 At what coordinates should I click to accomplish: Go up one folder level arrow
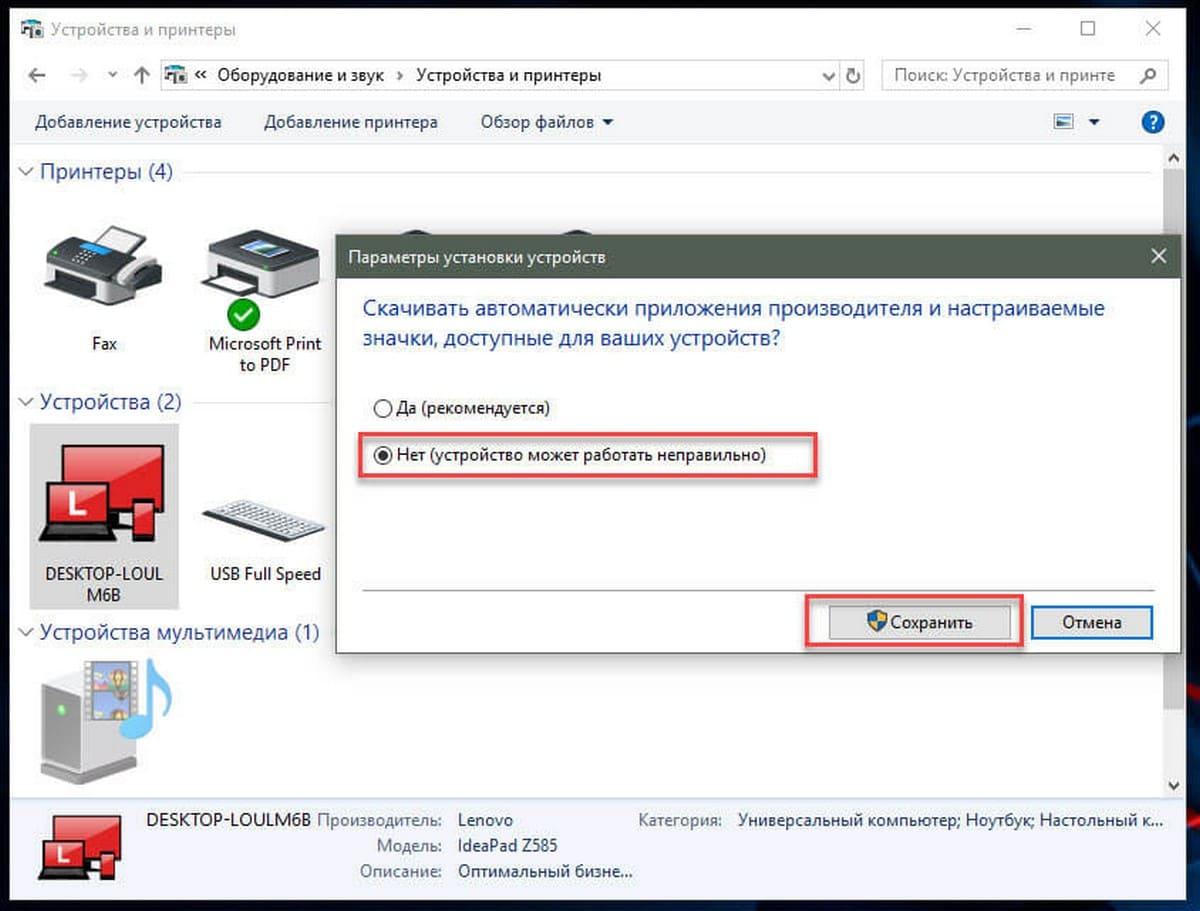(x=142, y=75)
